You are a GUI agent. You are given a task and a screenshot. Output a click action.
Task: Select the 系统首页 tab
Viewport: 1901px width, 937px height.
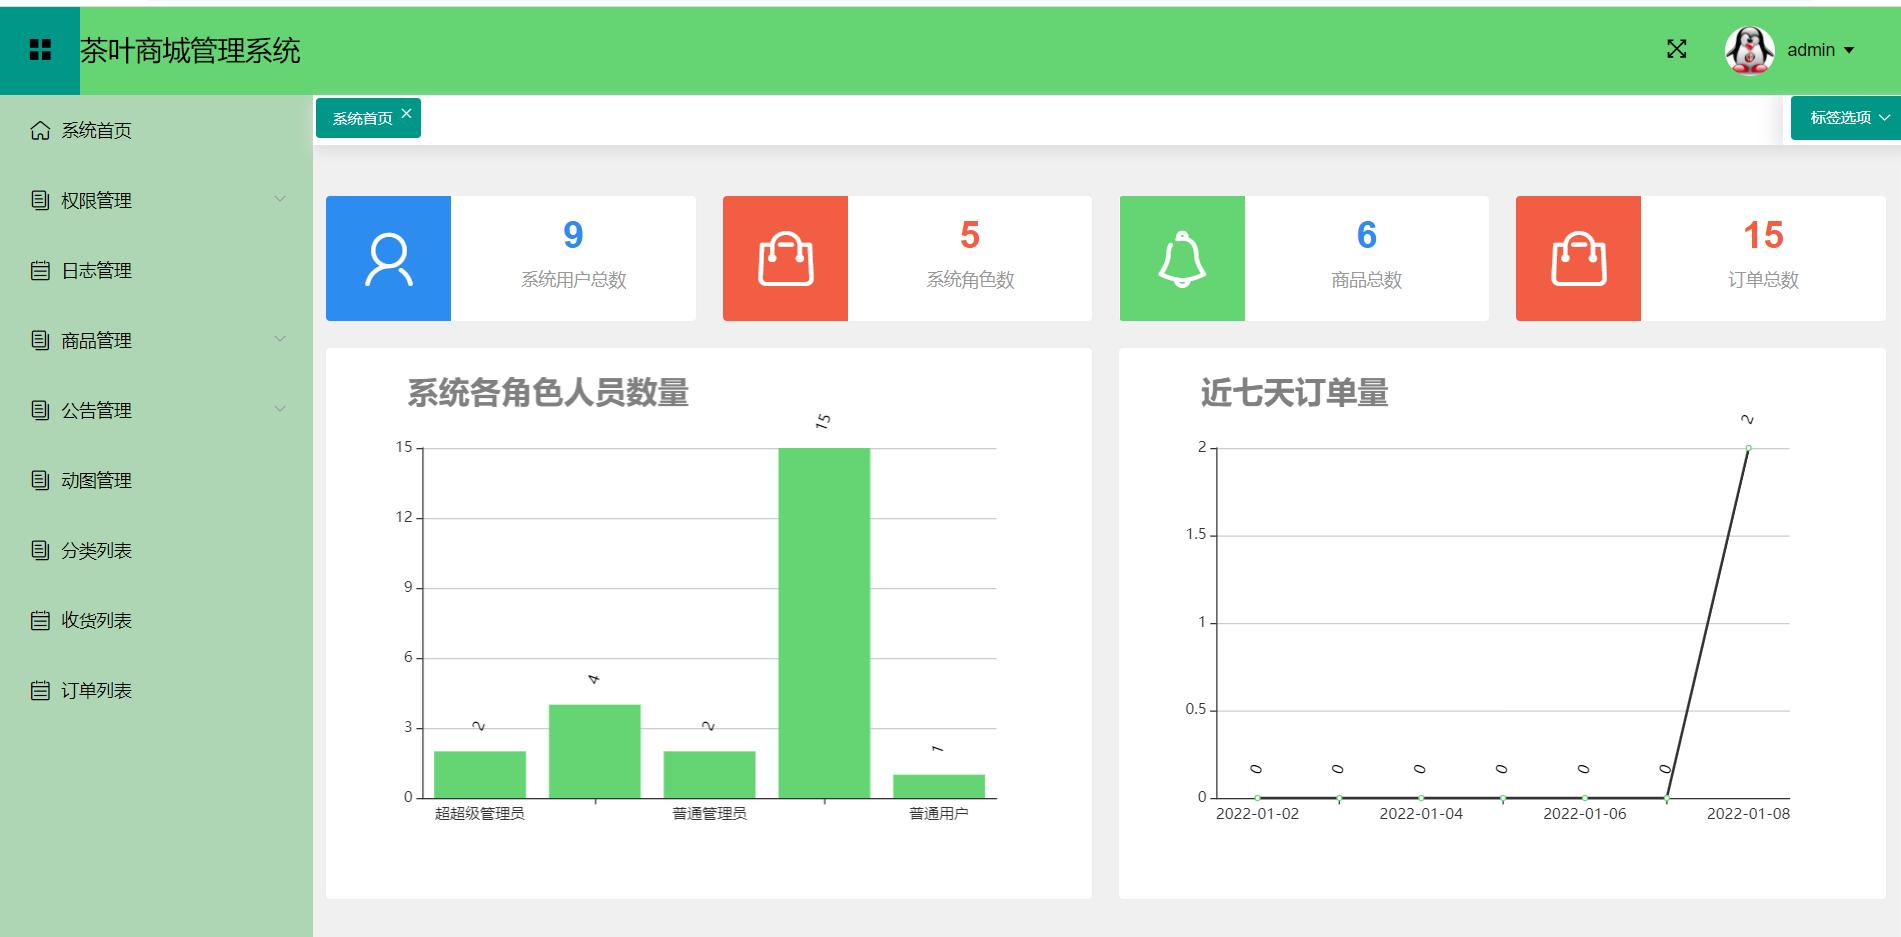pyautogui.click(x=362, y=117)
